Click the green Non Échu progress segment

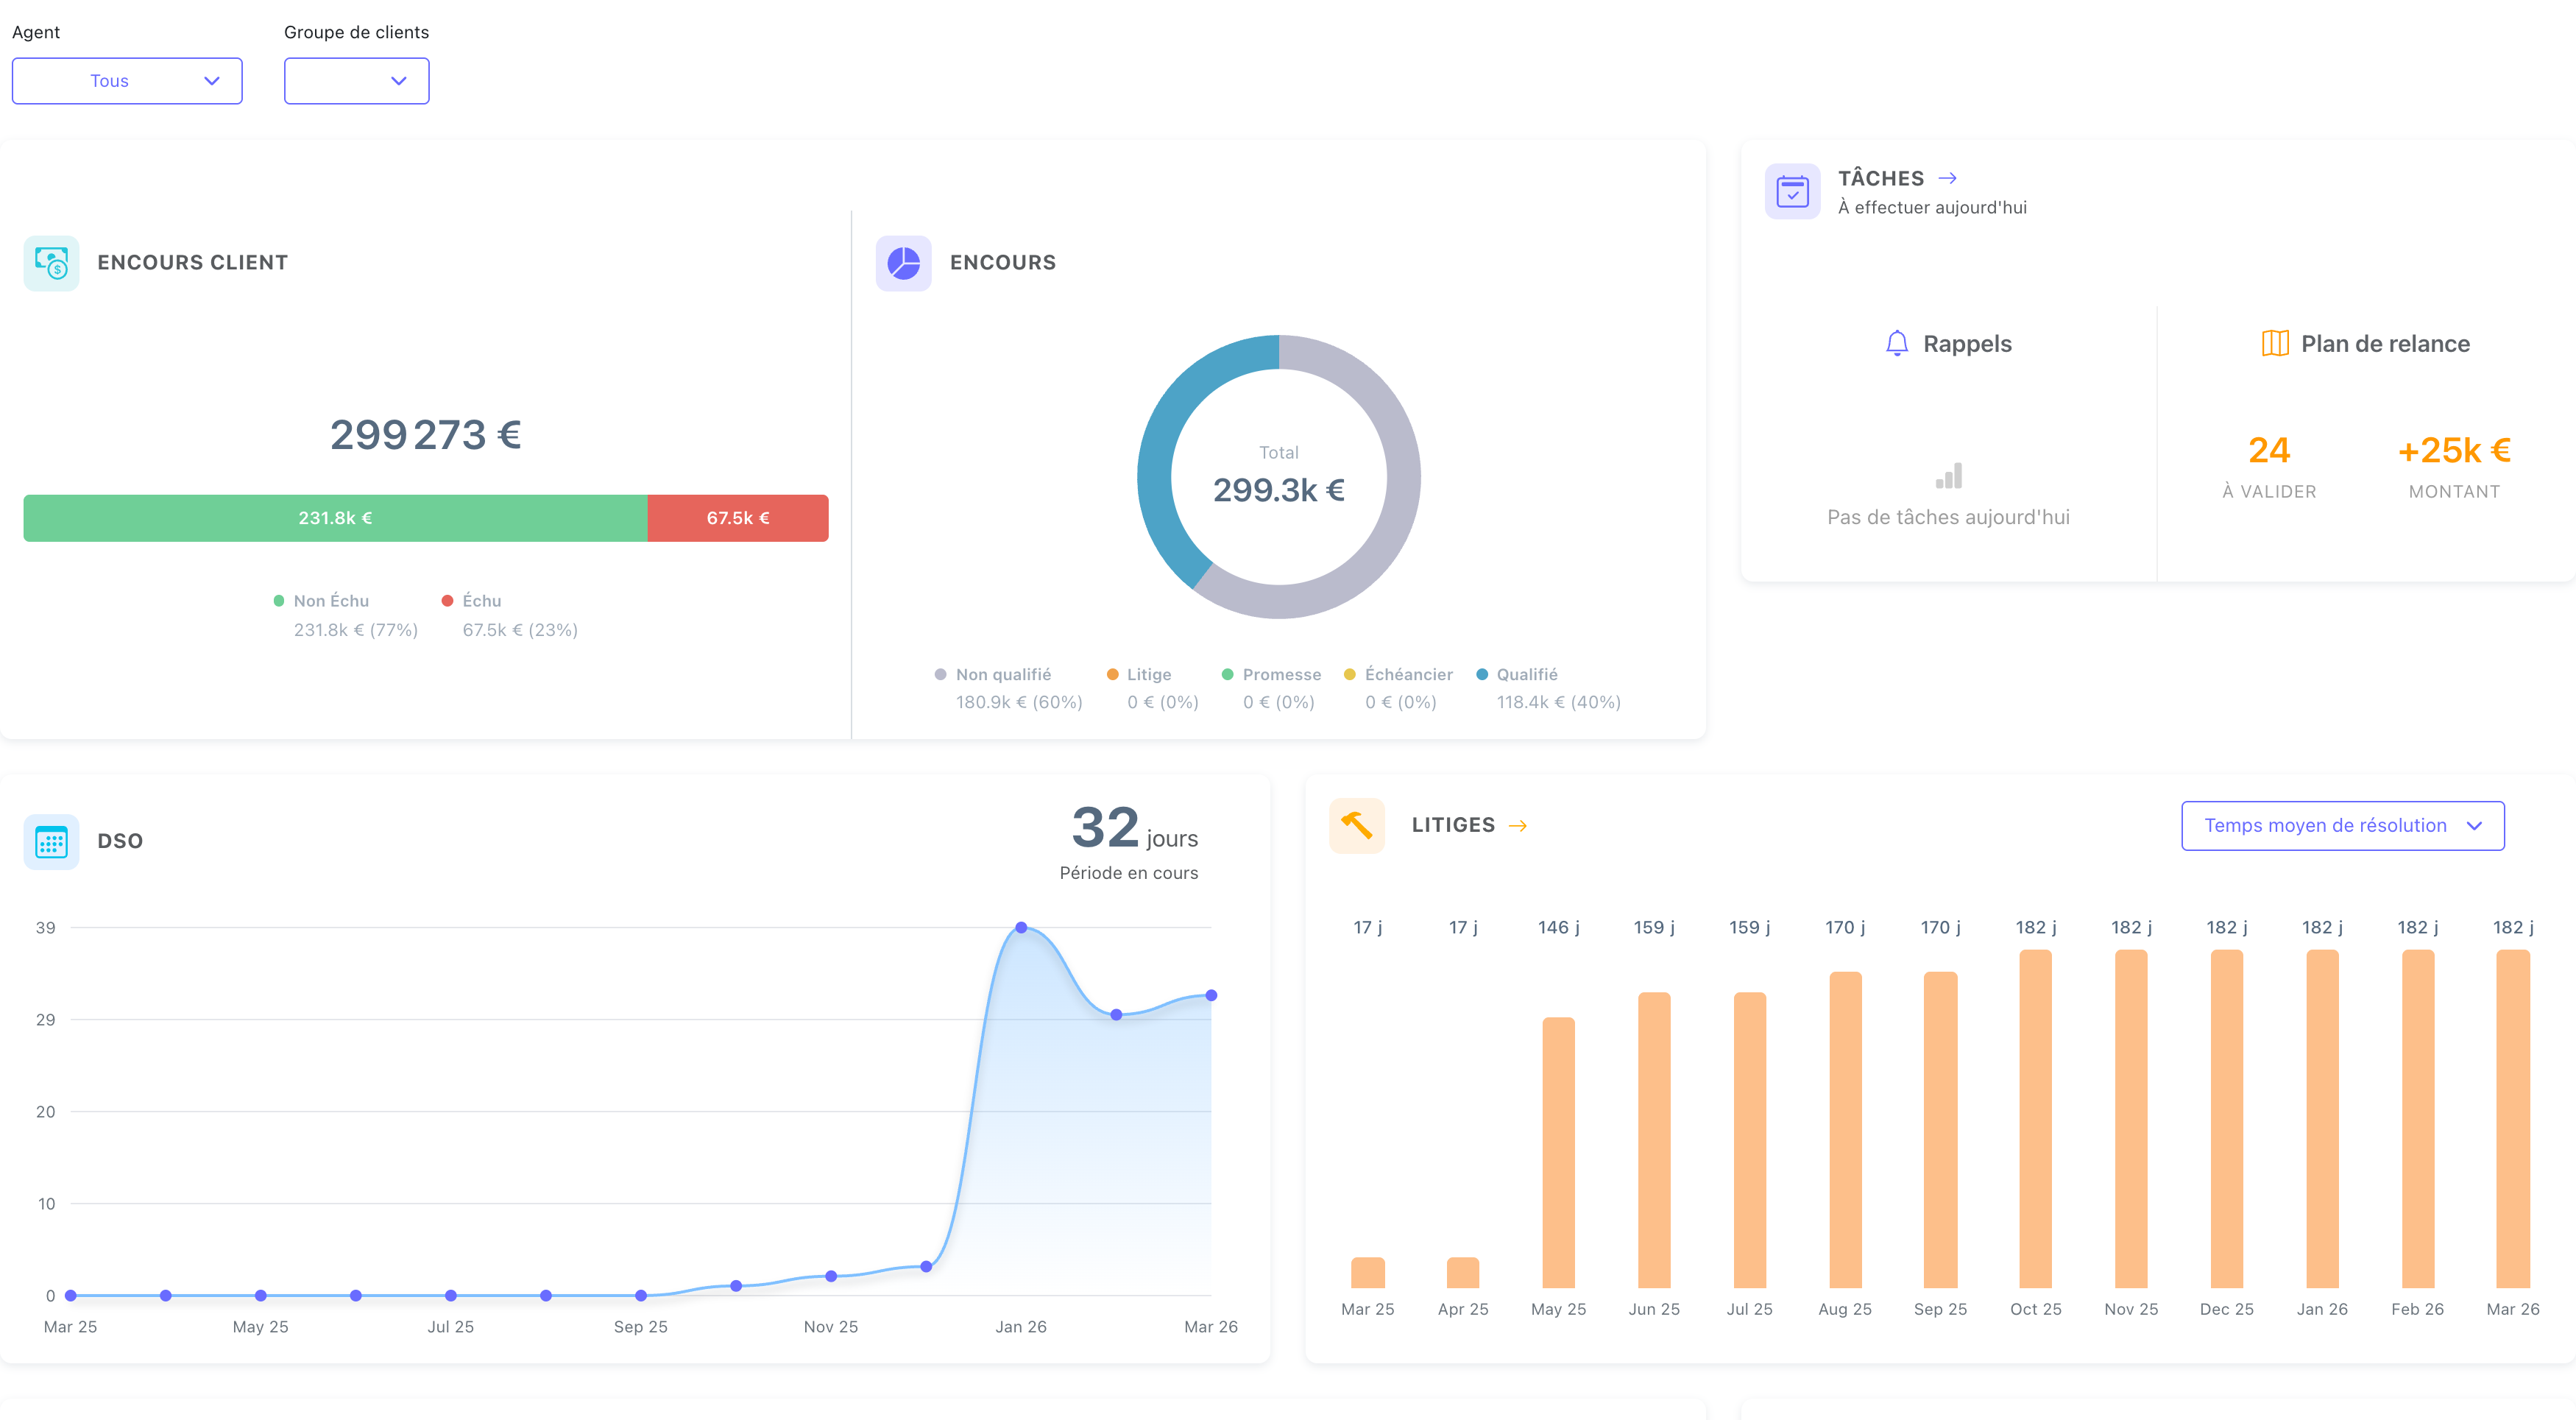(x=335, y=518)
